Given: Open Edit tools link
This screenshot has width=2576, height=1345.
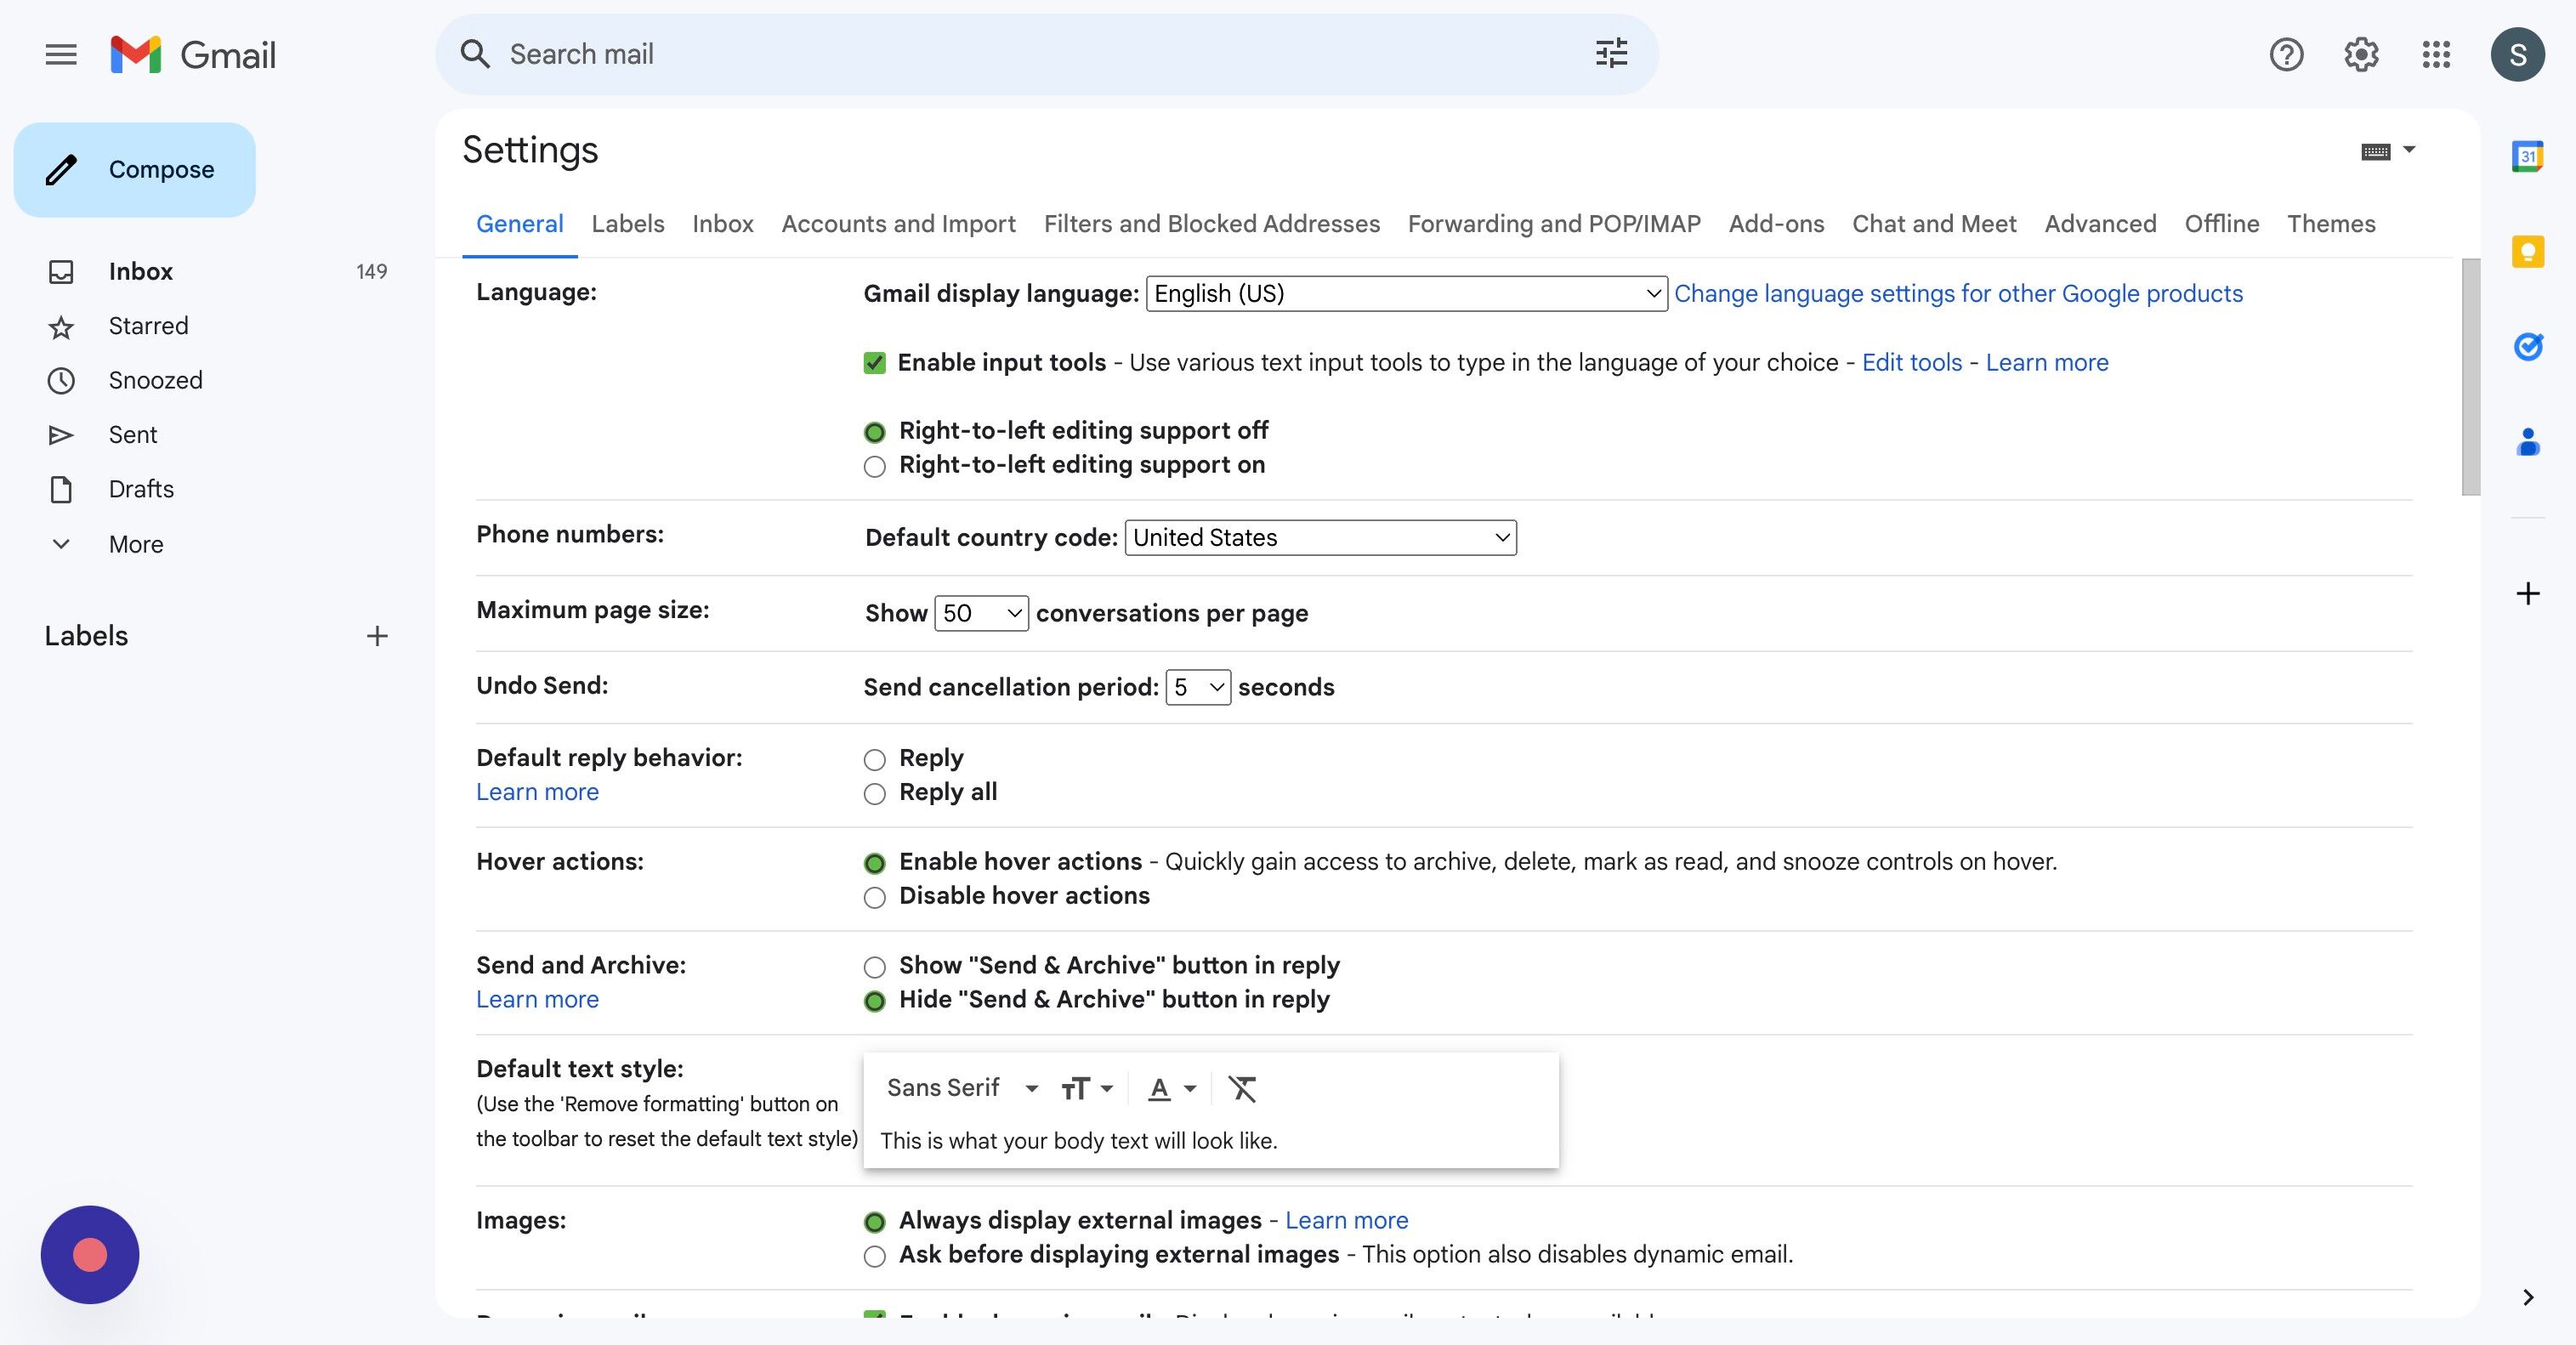Looking at the screenshot, I should click(1911, 363).
